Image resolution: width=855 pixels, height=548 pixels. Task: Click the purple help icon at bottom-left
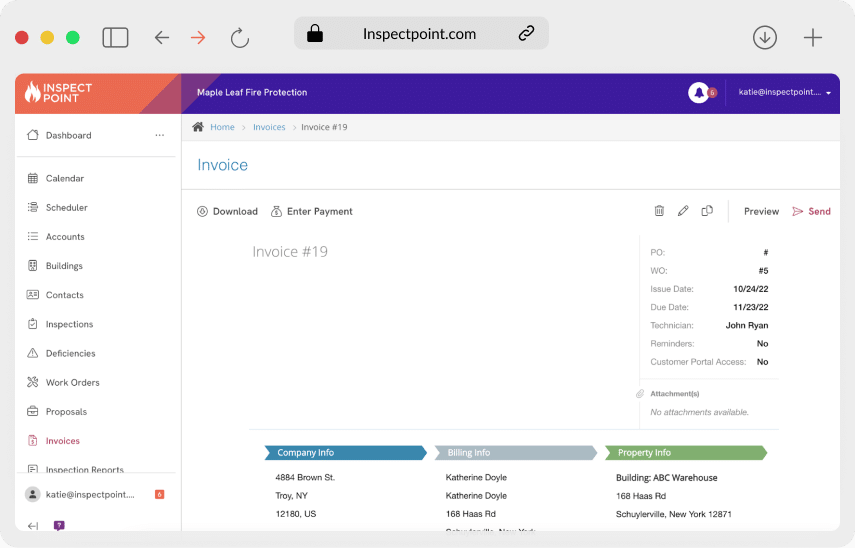click(x=59, y=525)
